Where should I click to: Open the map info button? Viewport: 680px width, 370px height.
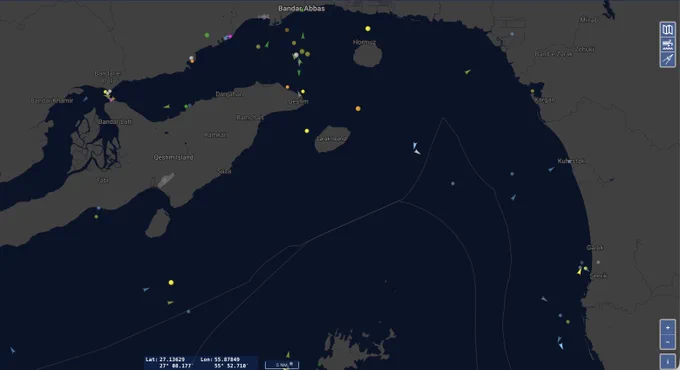667,361
